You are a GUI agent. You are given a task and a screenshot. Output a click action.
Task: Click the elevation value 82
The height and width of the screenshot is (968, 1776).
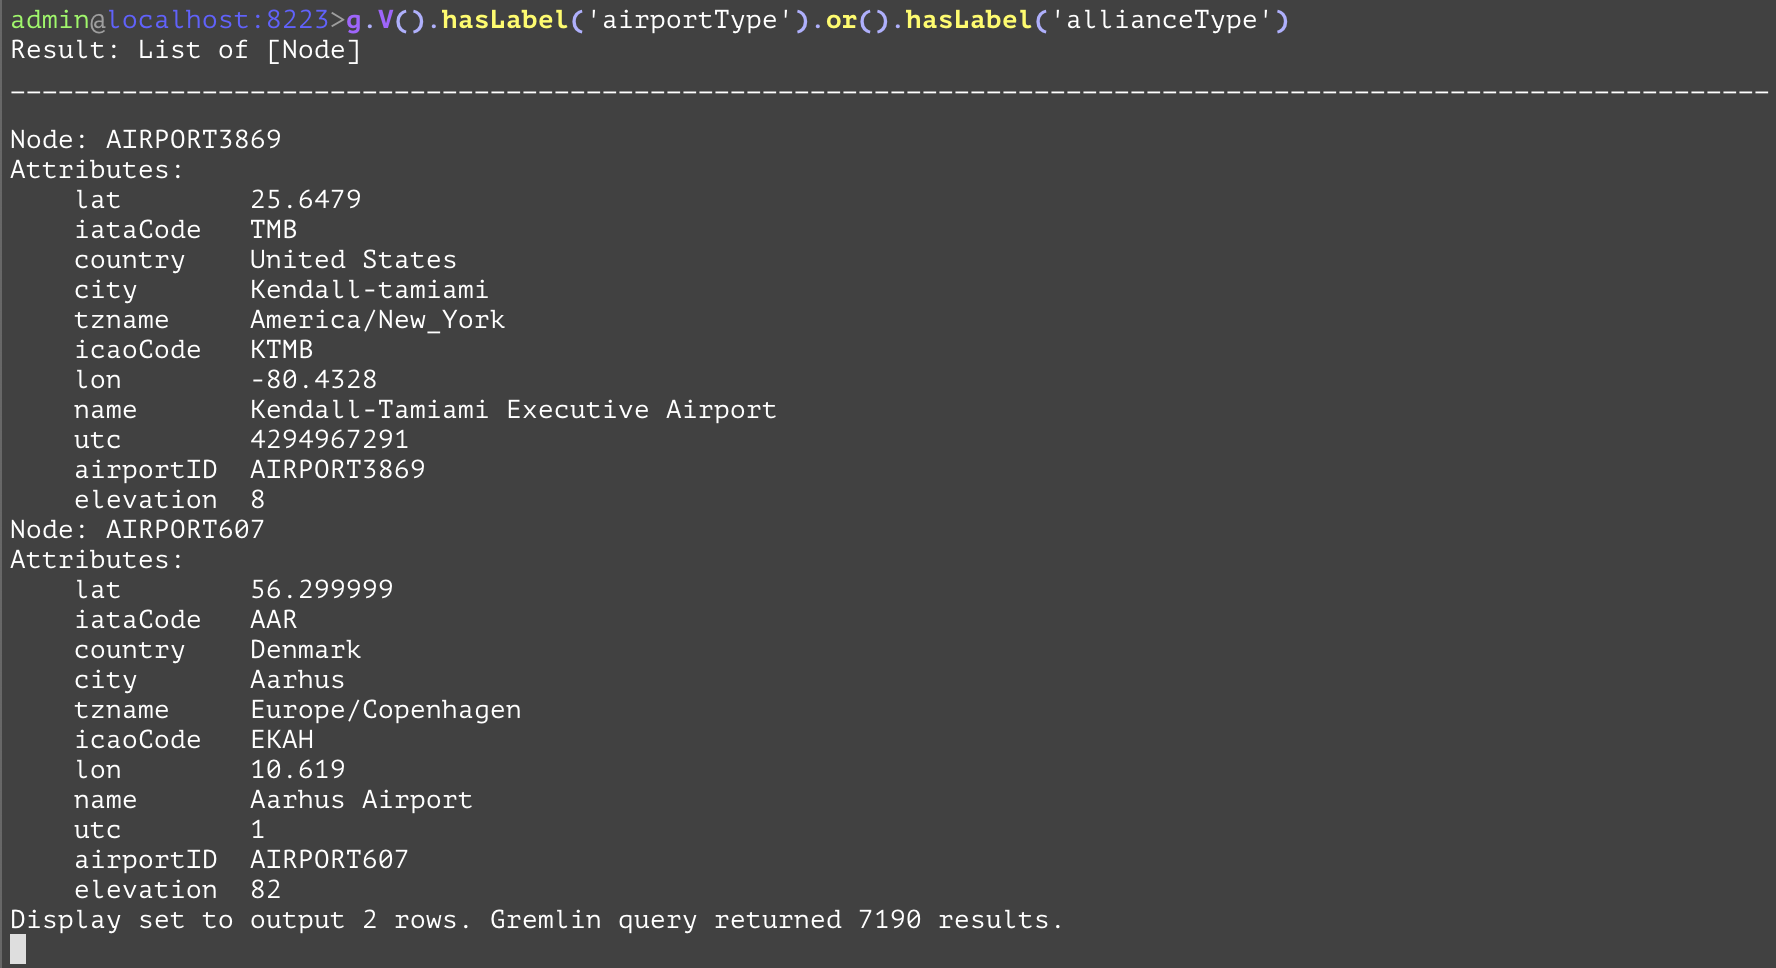click(265, 889)
